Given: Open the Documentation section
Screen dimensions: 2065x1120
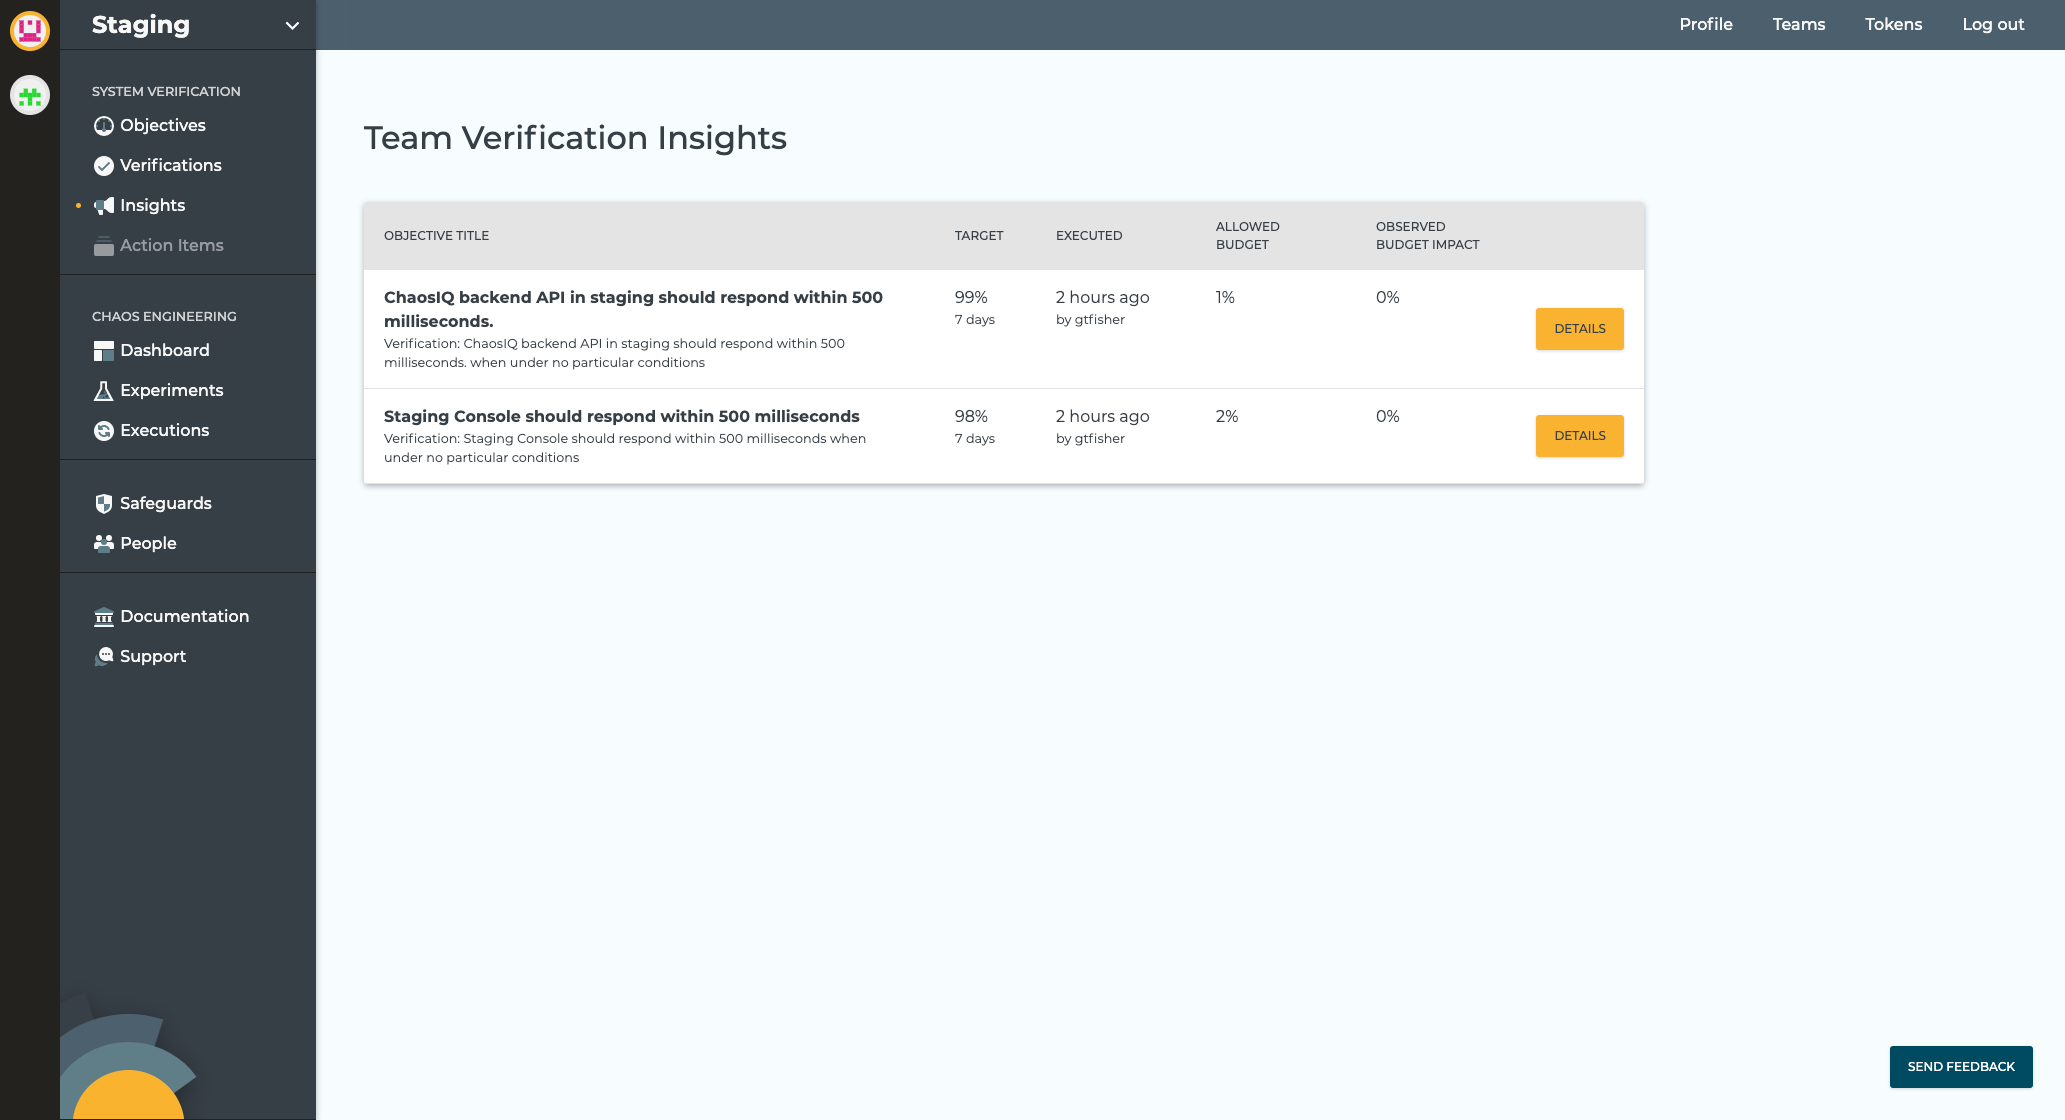Looking at the screenshot, I should 185,617.
